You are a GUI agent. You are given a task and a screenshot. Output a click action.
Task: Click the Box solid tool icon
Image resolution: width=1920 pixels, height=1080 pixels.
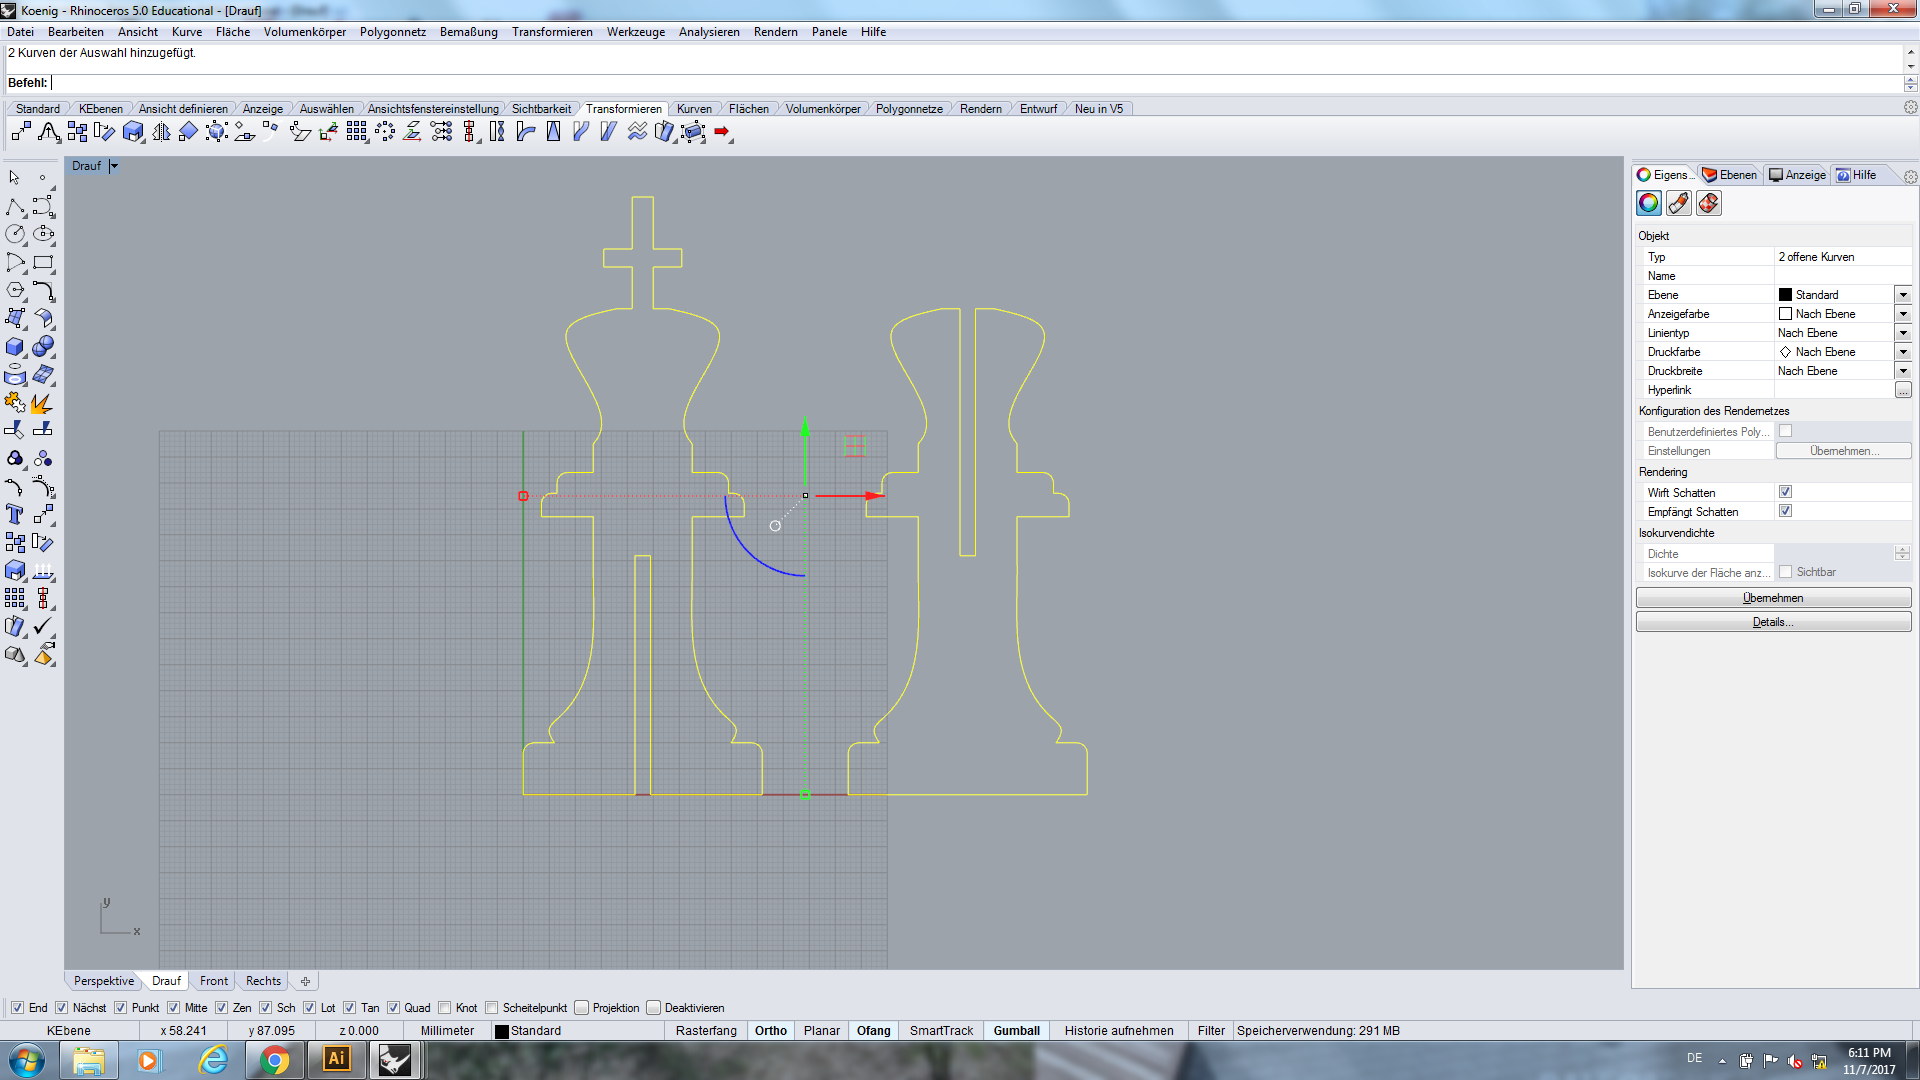pyautogui.click(x=15, y=347)
